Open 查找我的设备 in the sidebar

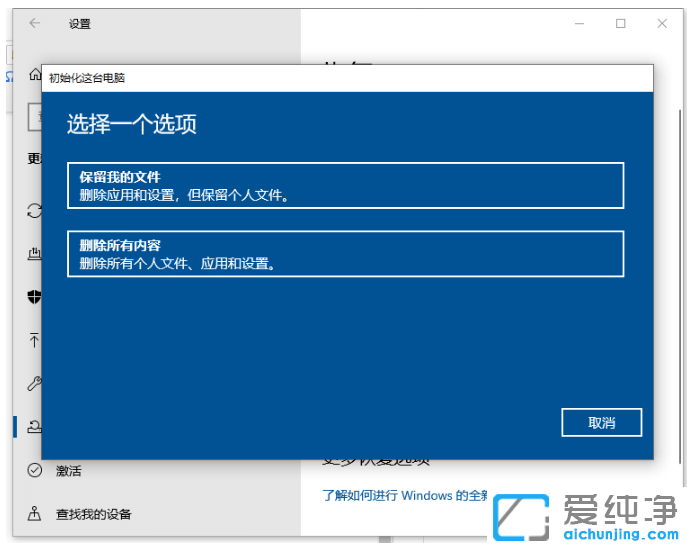[94, 514]
